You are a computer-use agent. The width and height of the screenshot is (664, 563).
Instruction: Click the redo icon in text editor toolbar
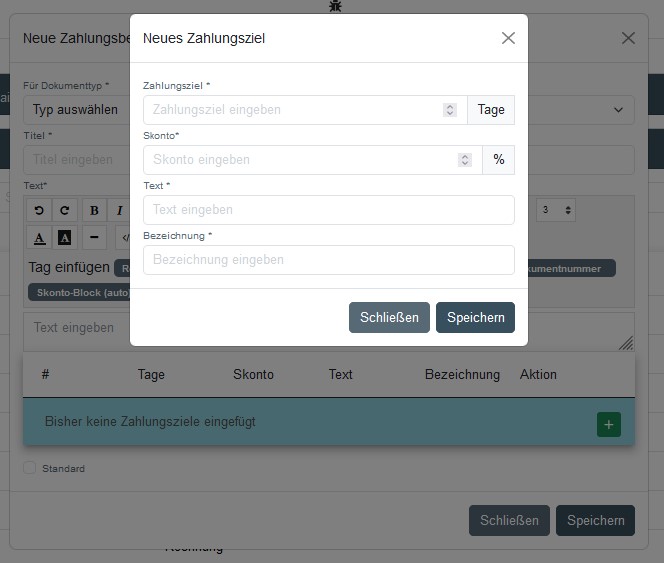pos(64,210)
